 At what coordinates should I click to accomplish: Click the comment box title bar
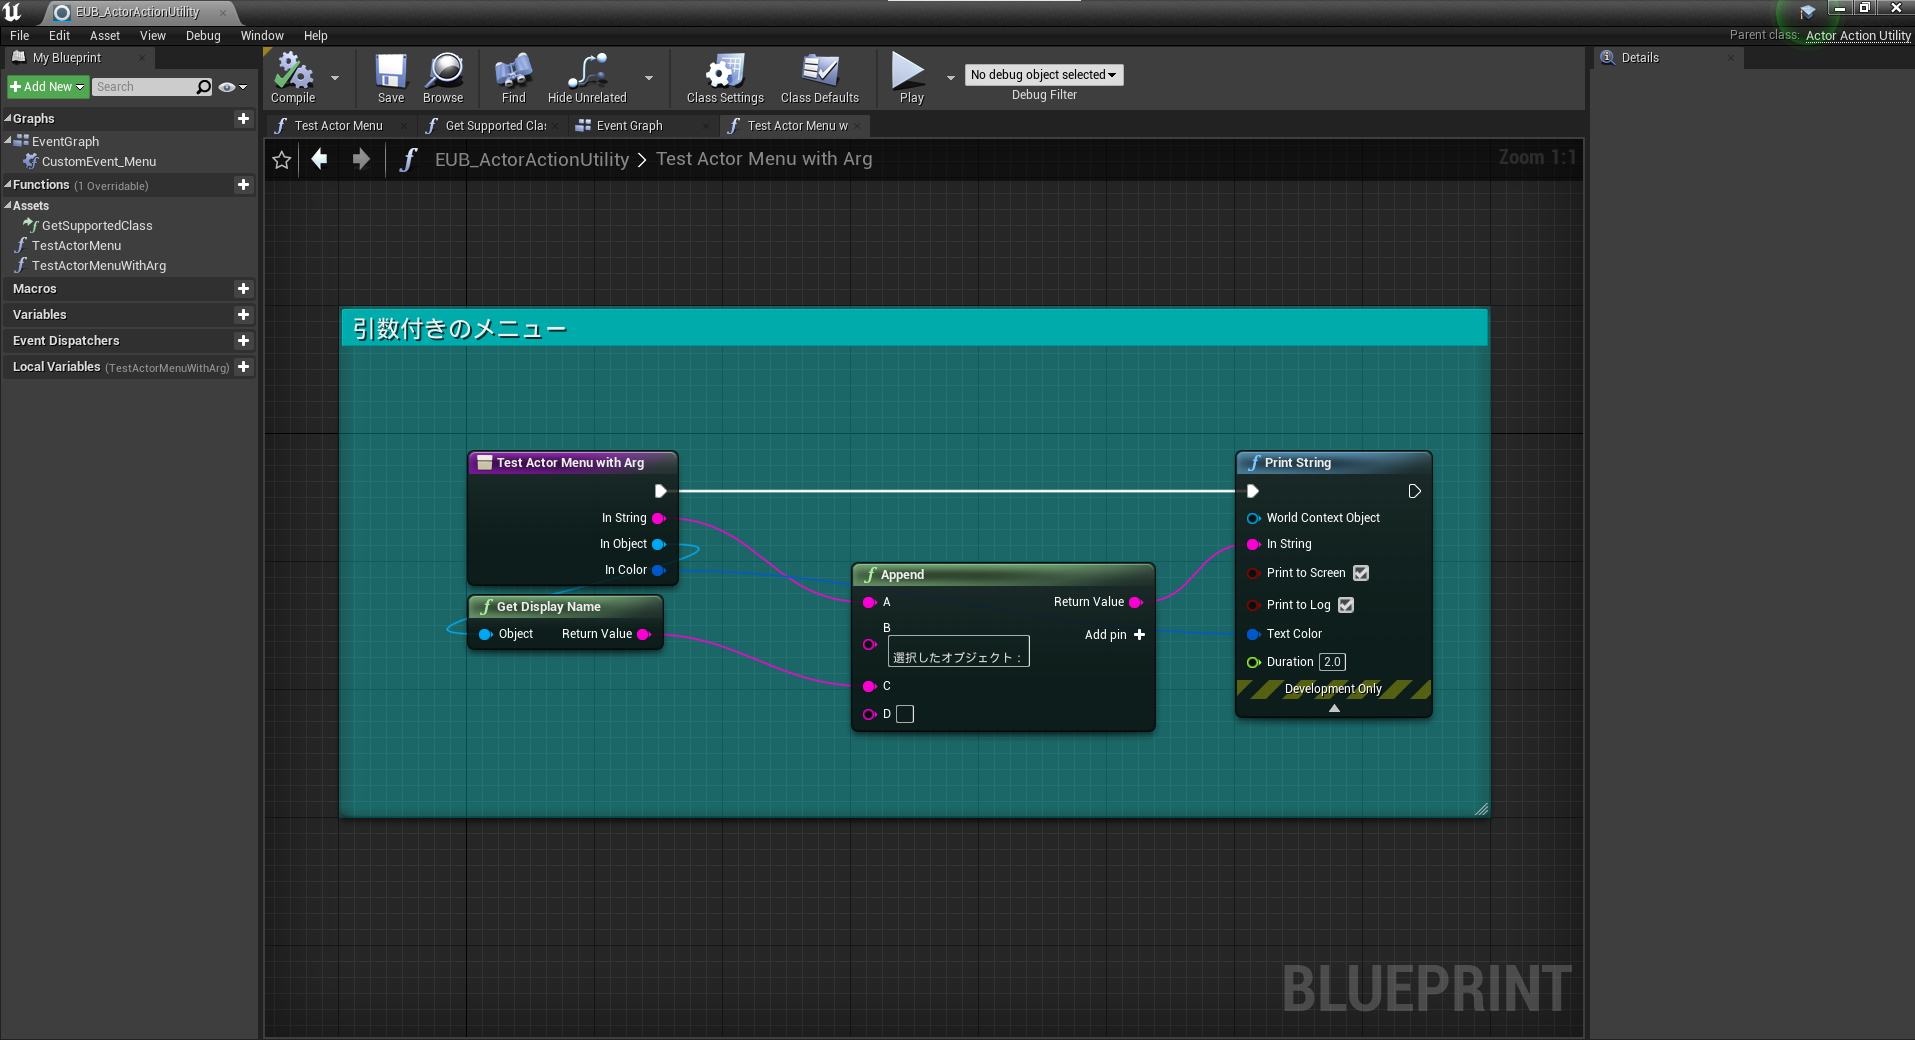click(x=915, y=328)
